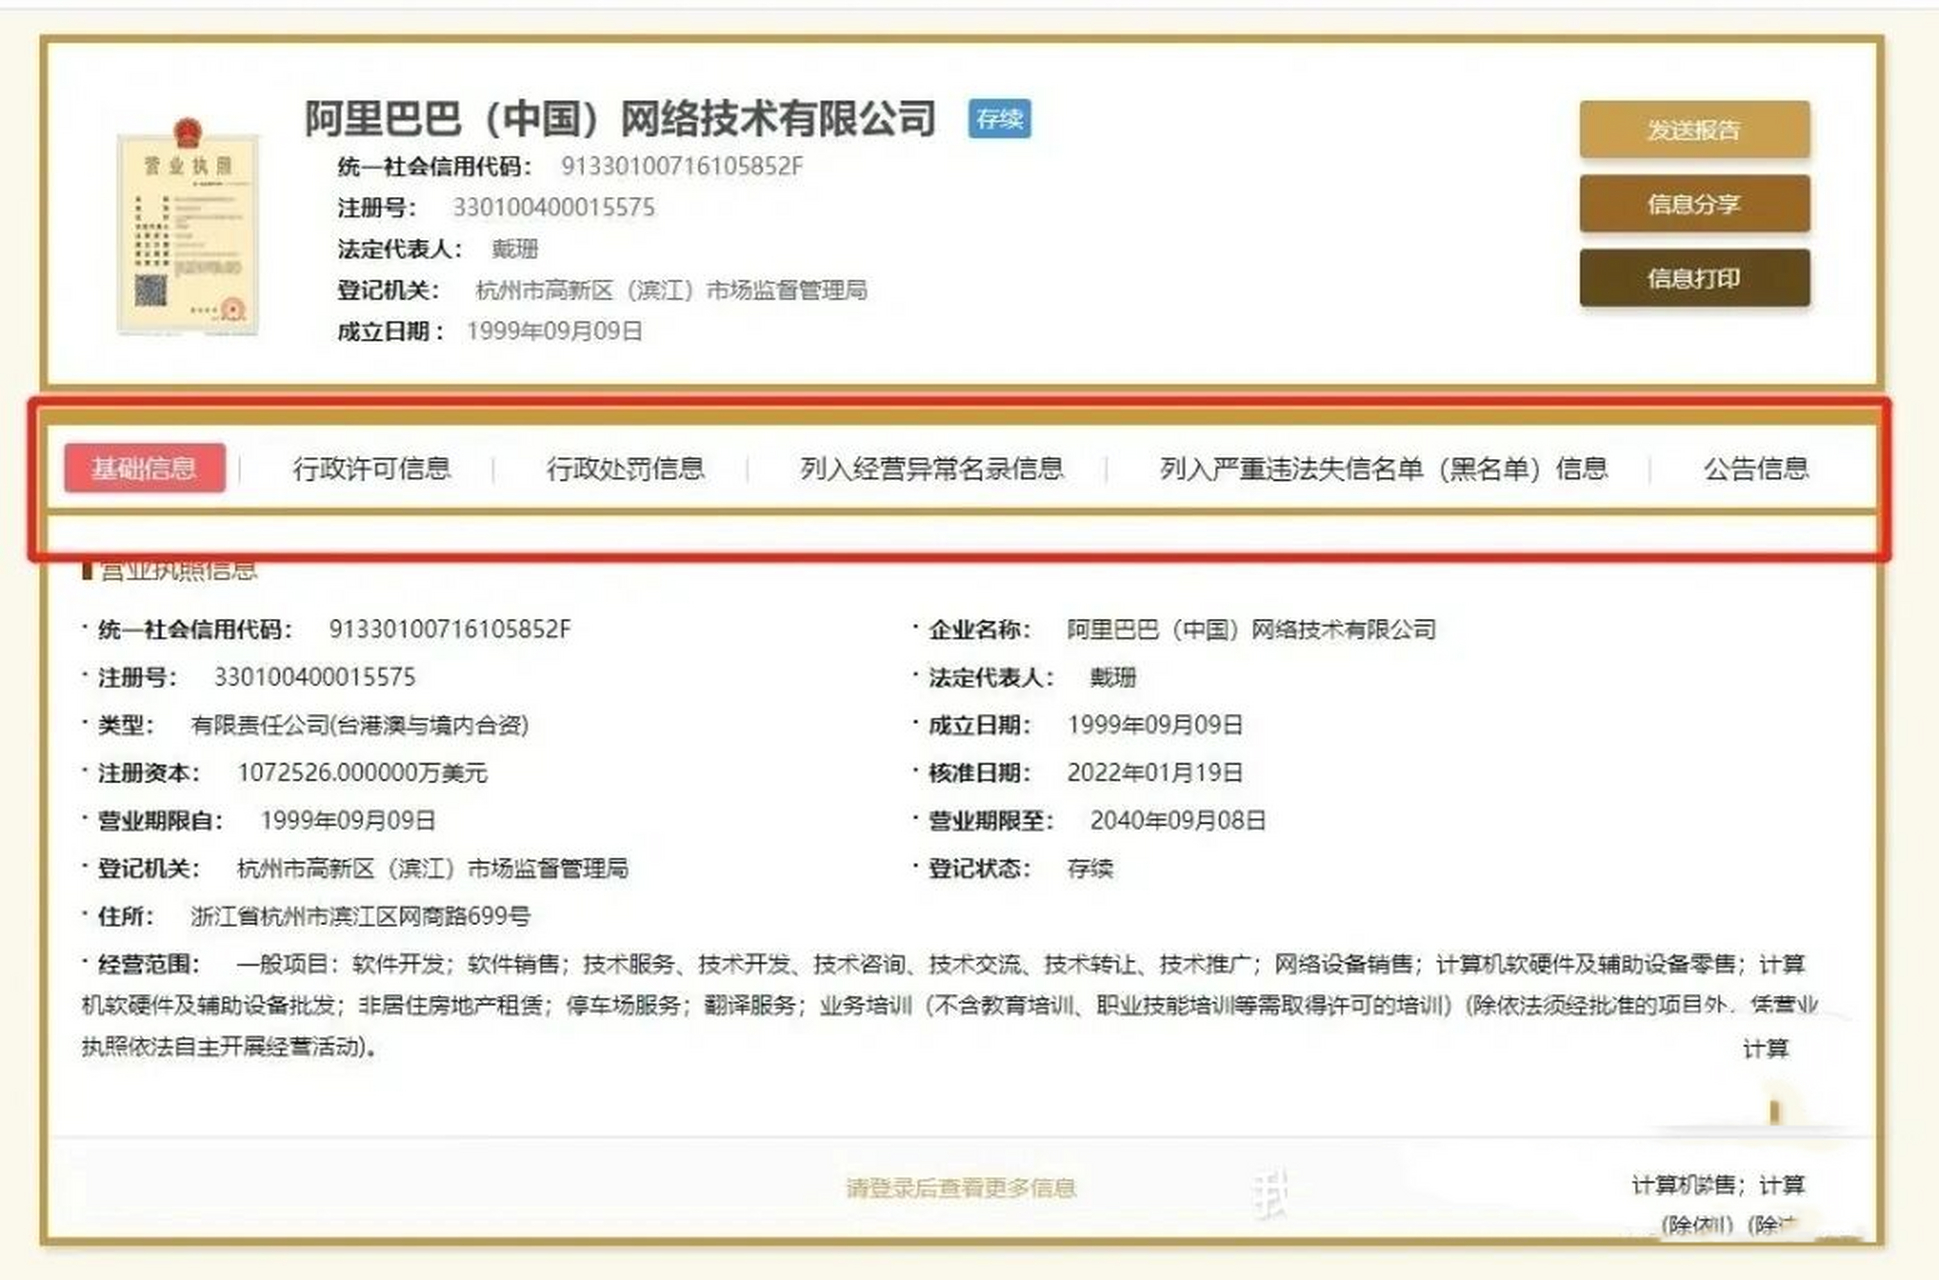The height and width of the screenshot is (1280, 1939).
Task: Click address 浙江省杭州市滨江区网商路699号
Action: (x=360, y=916)
